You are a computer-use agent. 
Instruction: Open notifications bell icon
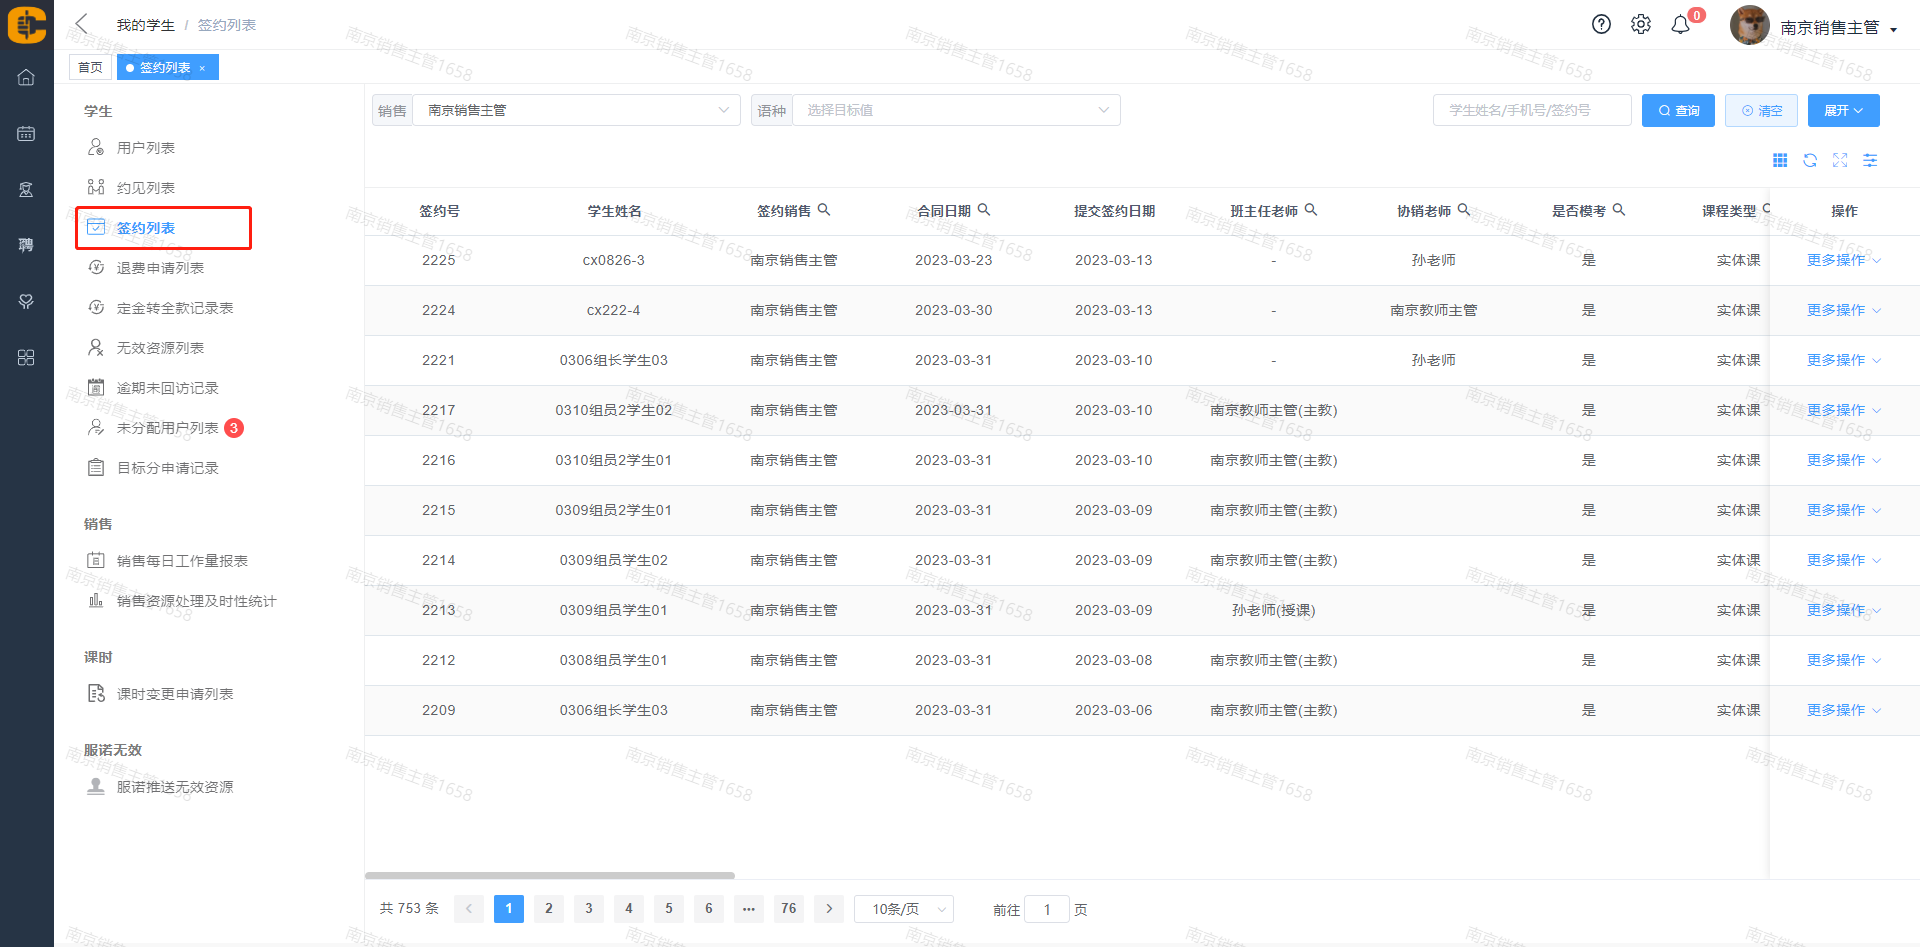[x=1681, y=25]
